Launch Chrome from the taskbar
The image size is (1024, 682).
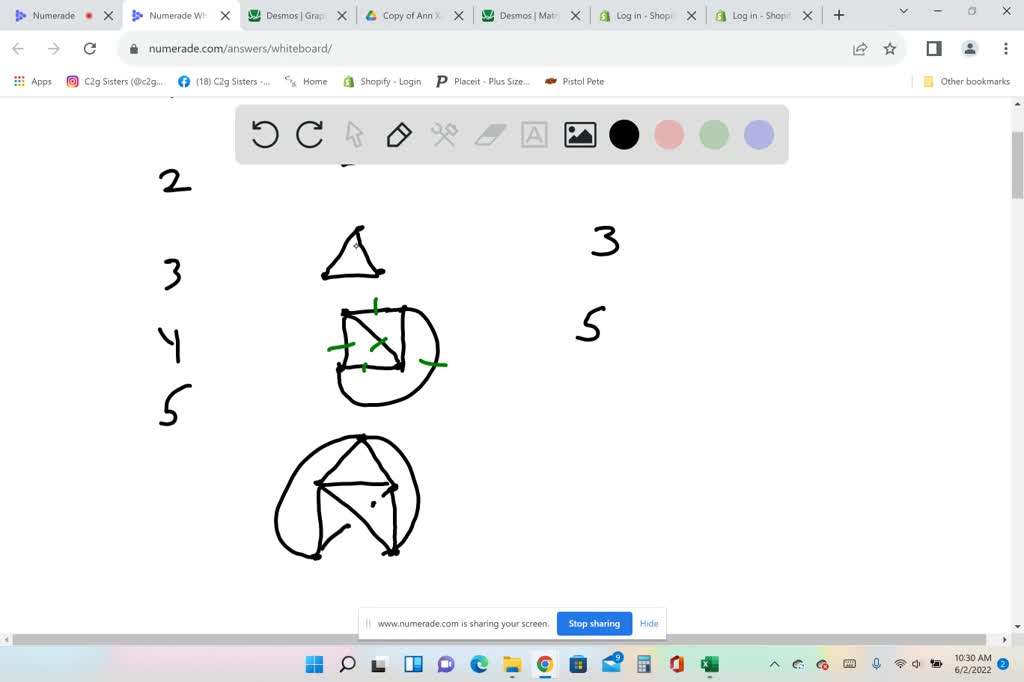(x=545, y=663)
